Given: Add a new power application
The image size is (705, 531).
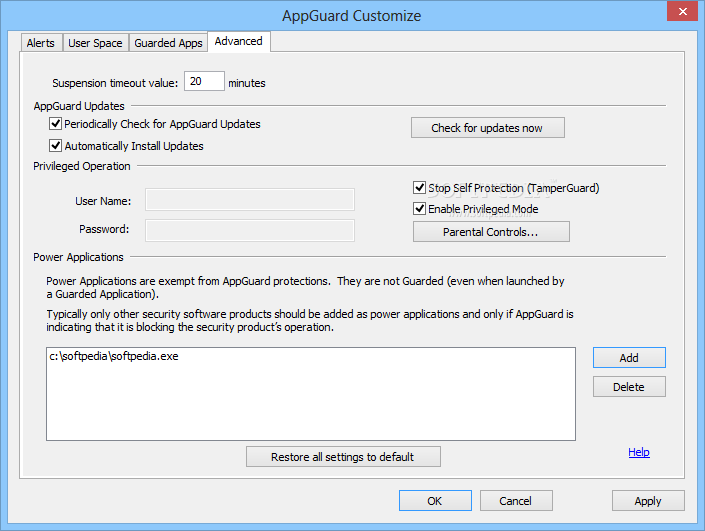Looking at the screenshot, I should point(629,358).
